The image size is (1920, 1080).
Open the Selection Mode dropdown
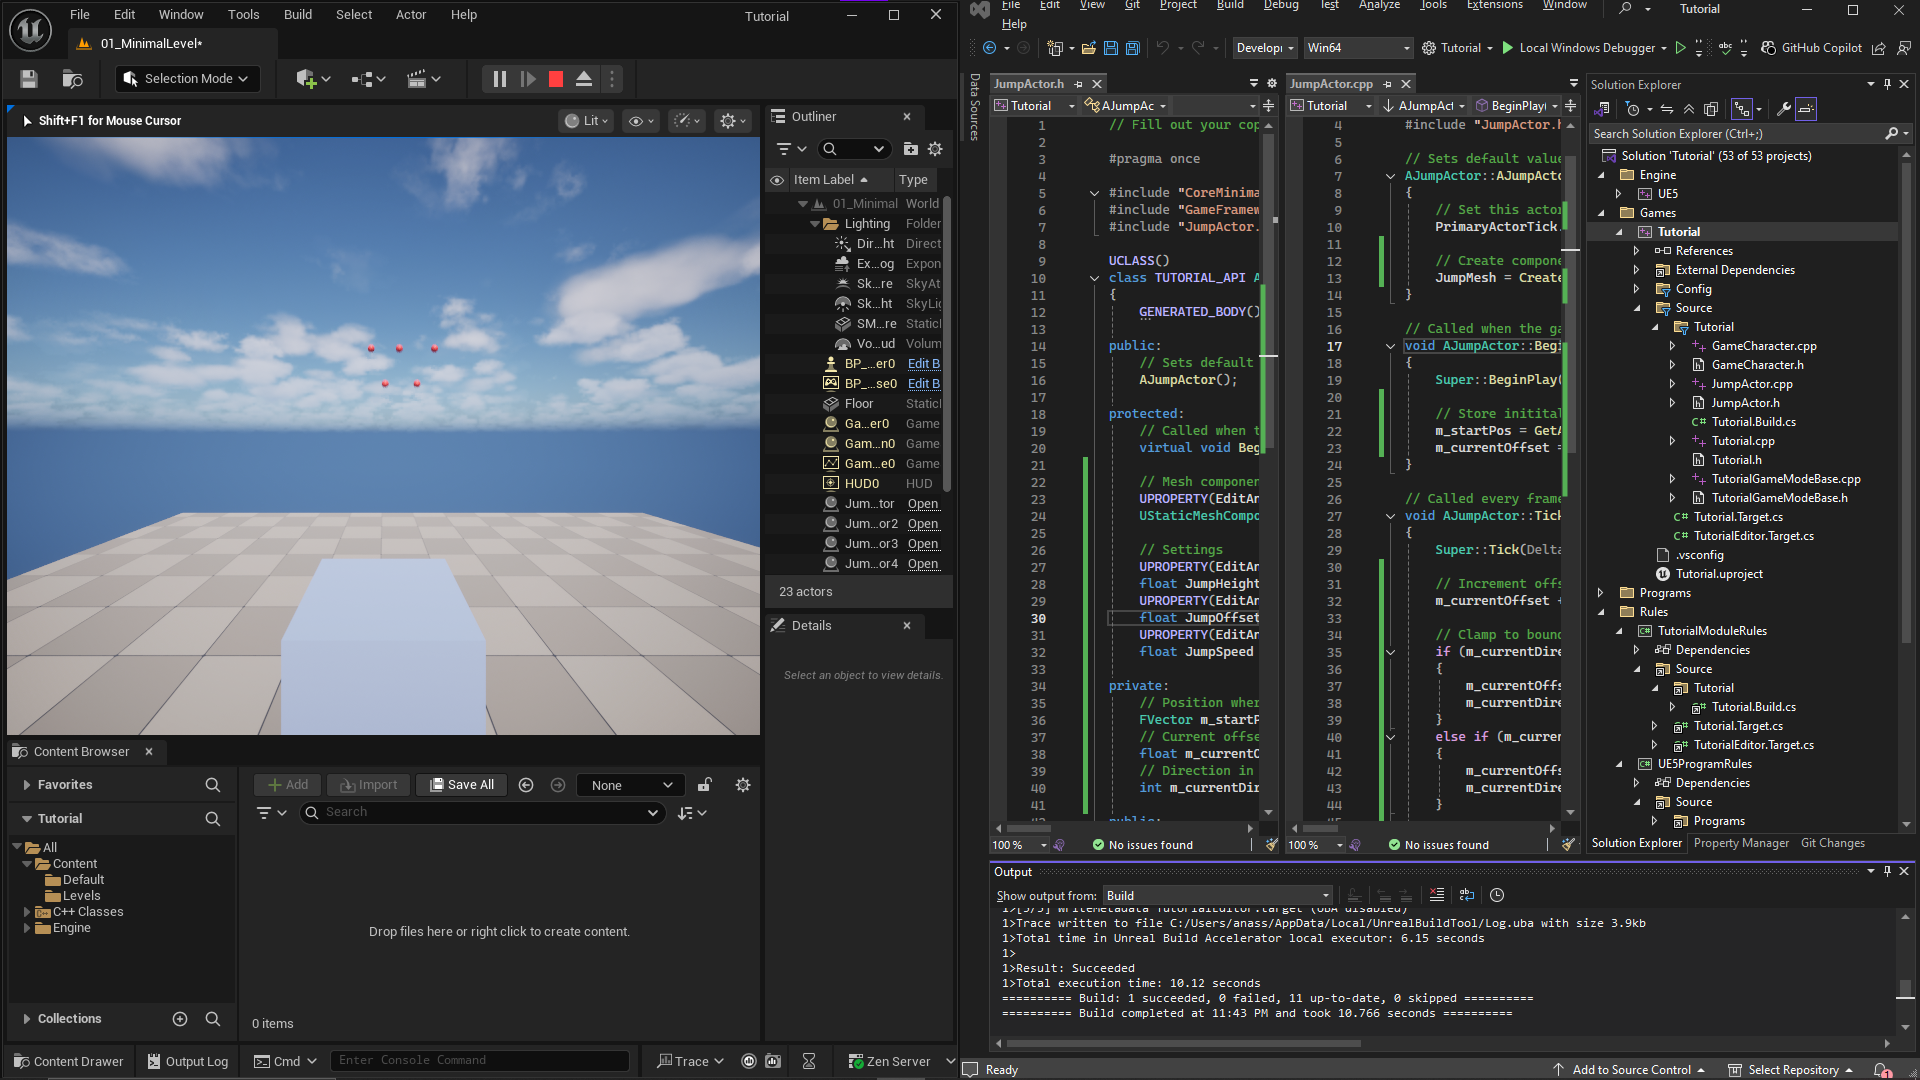[x=187, y=79]
